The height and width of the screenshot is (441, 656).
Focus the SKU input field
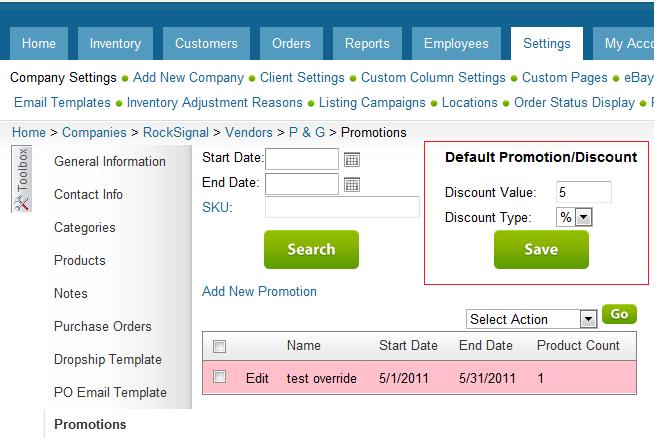click(342, 207)
